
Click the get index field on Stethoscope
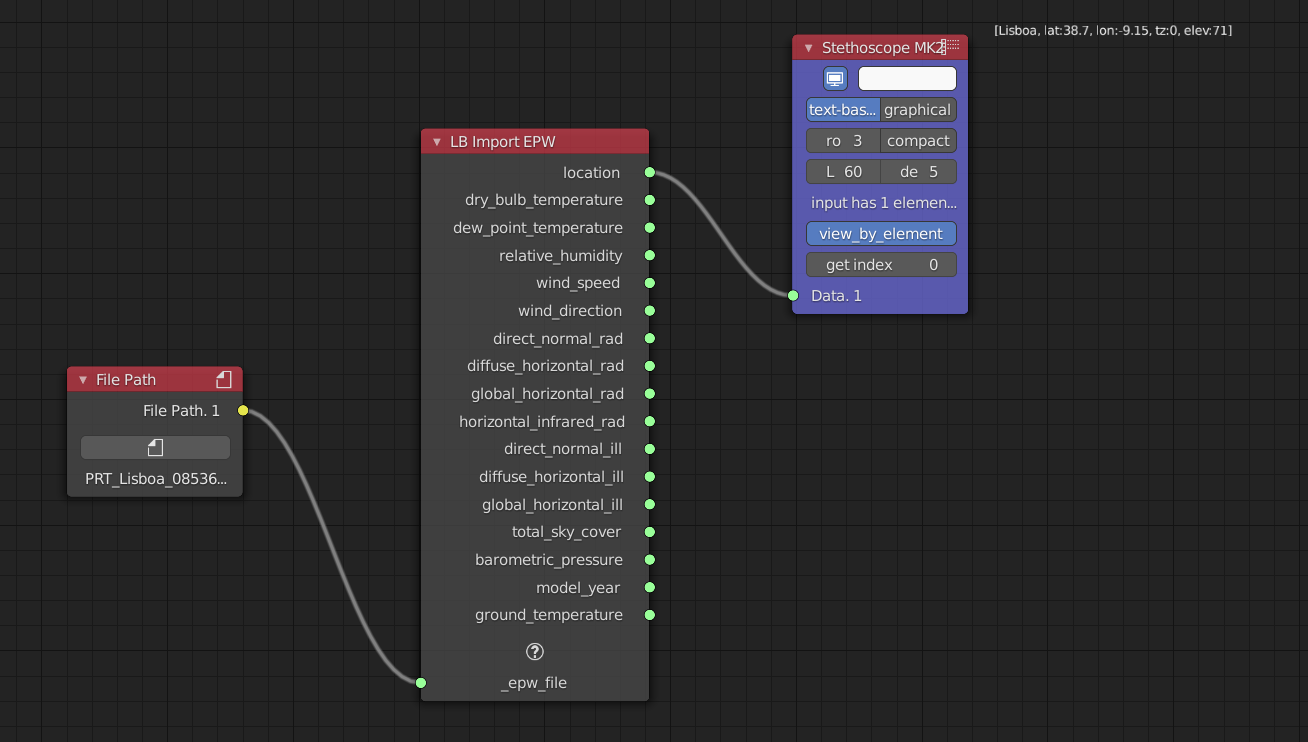point(881,264)
